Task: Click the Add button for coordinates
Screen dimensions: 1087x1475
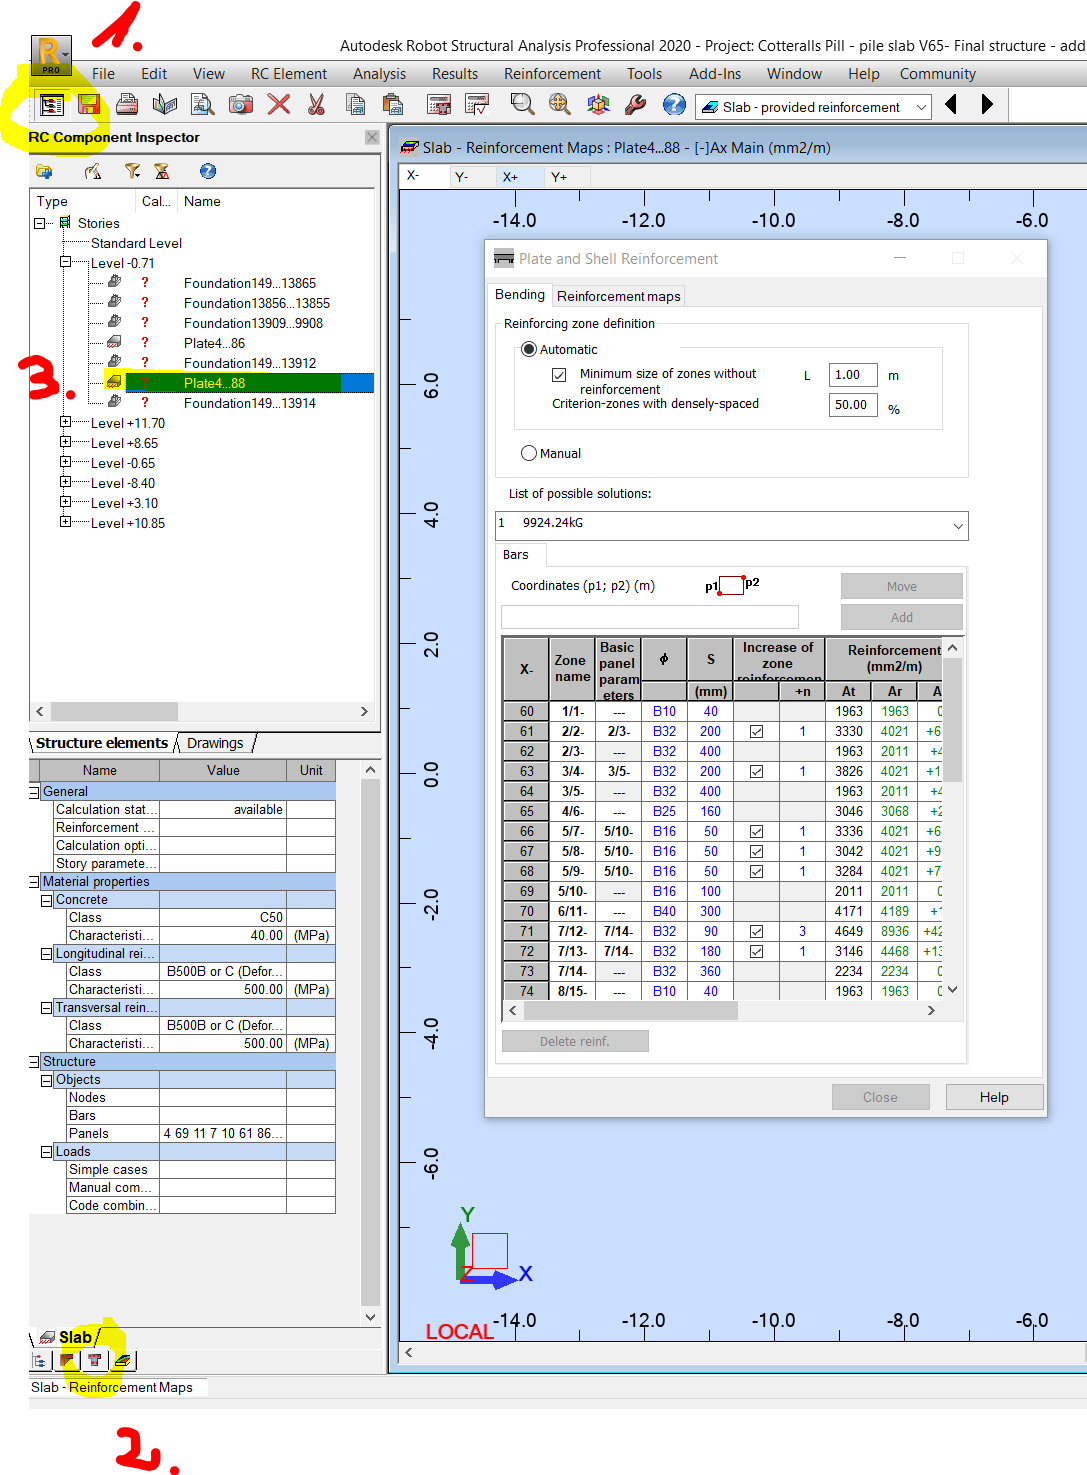Action: click(900, 616)
